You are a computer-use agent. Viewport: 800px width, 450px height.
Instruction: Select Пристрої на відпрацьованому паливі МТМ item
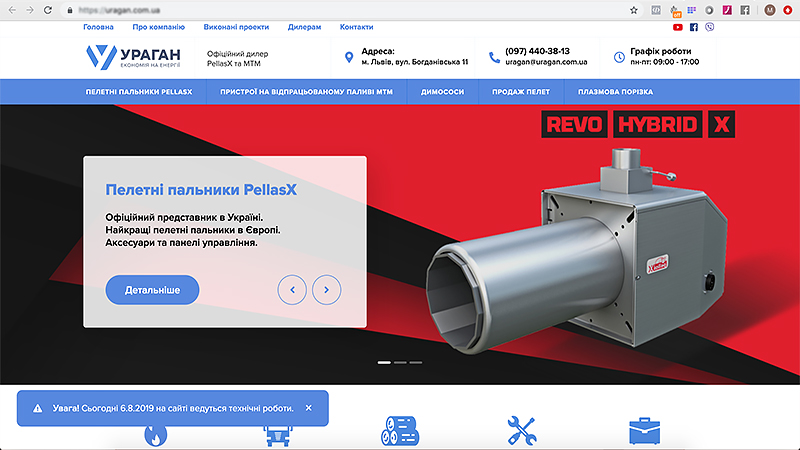coord(307,92)
